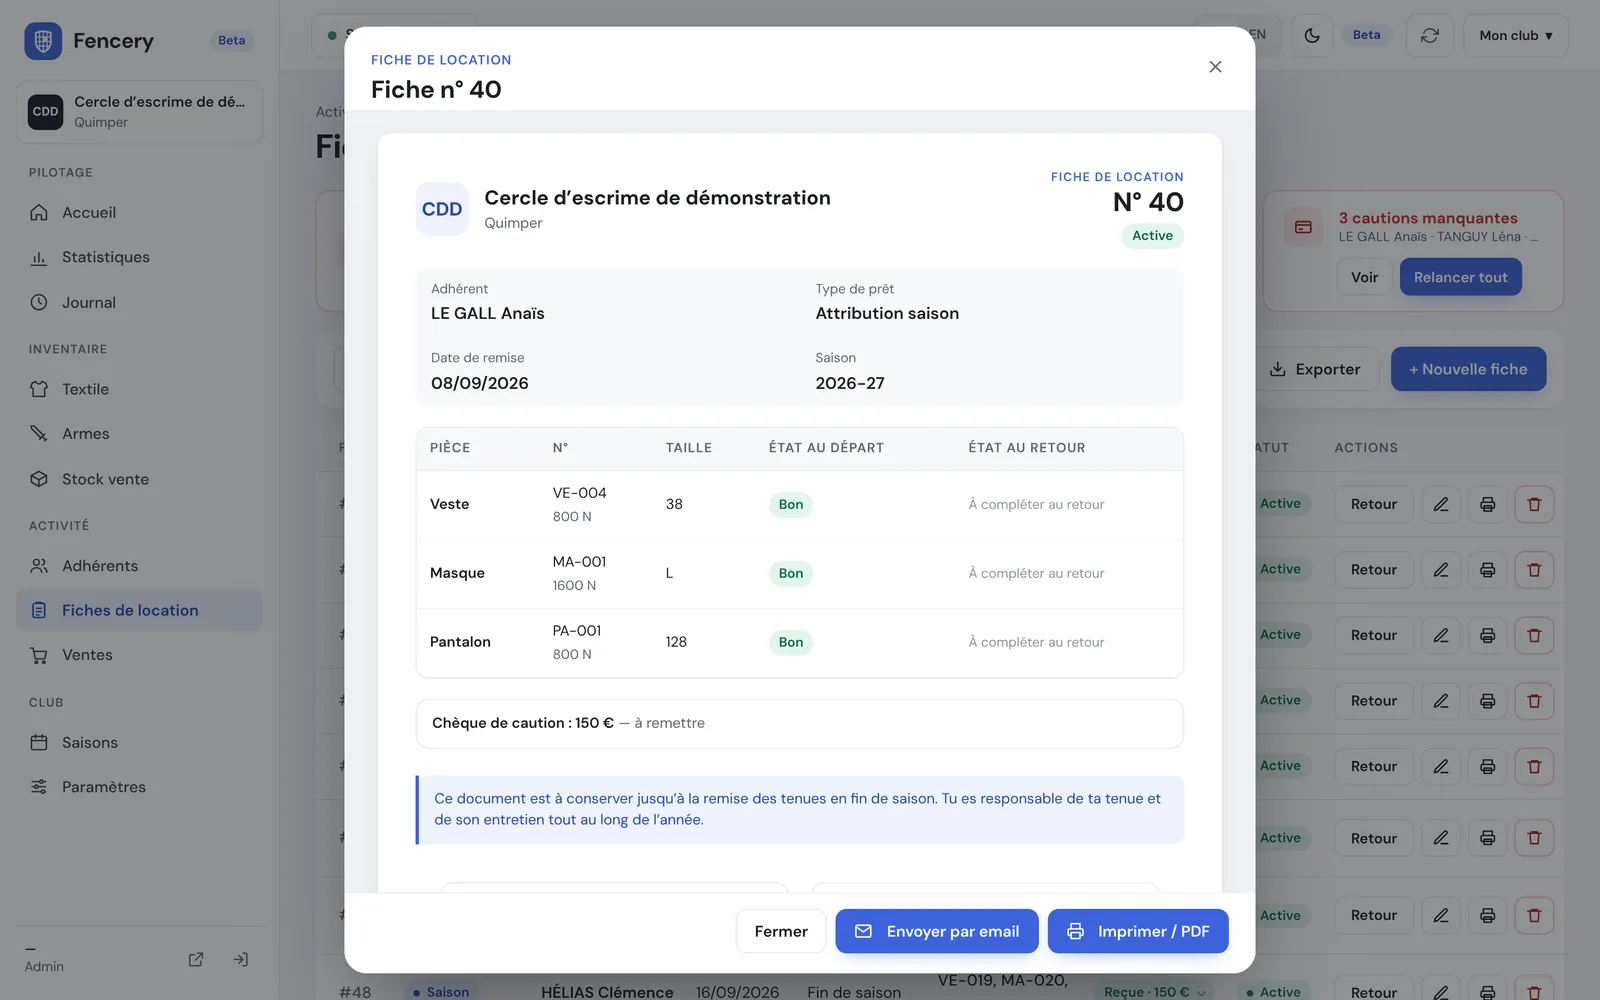
Task: Expand the Reçue · 150 € caution dropdown
Action: tap(1155, 992)
